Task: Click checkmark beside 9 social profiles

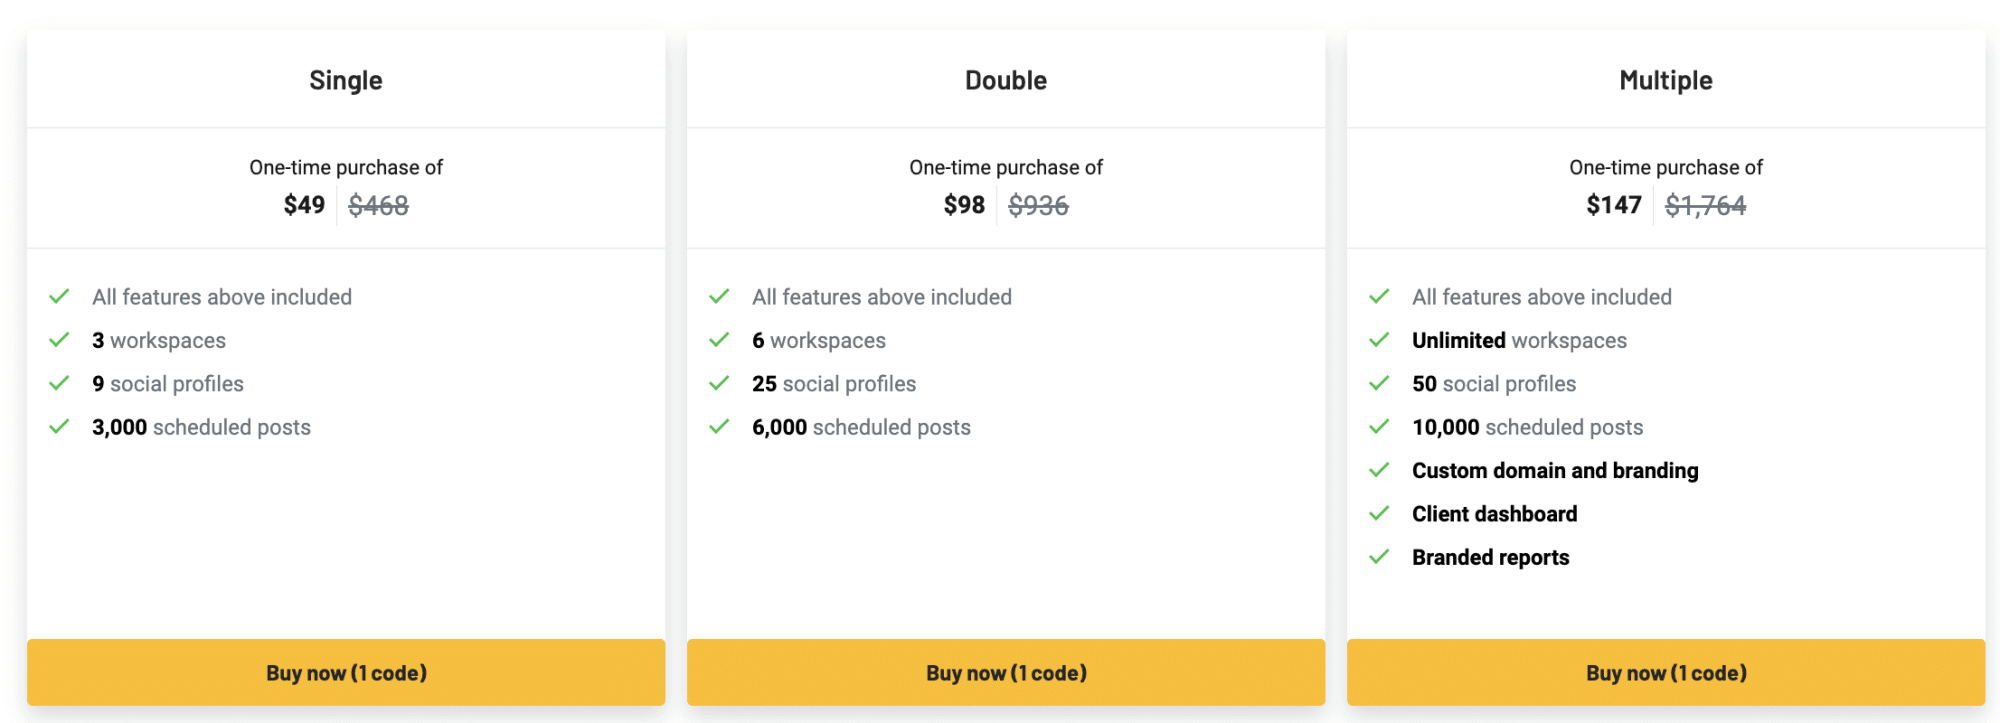Action: point(60,383)
